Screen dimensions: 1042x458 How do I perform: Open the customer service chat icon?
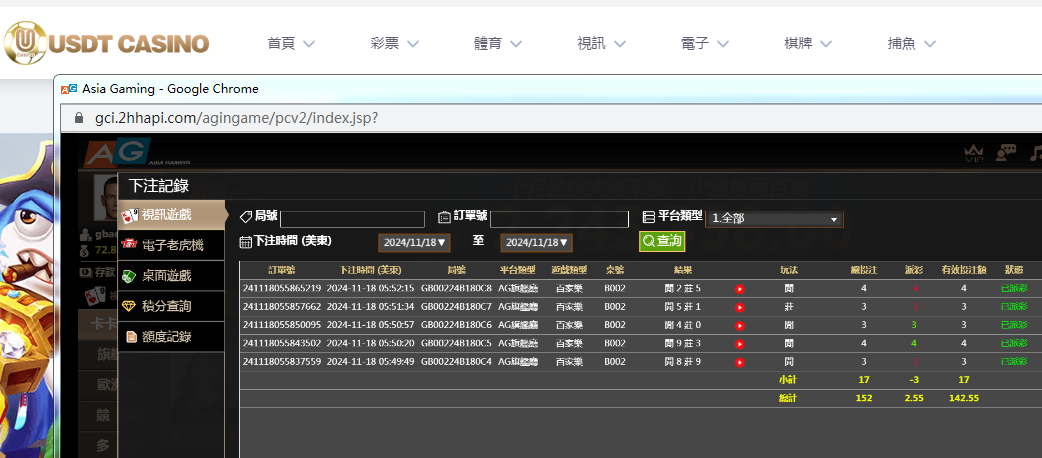[x=1007, y=153]
